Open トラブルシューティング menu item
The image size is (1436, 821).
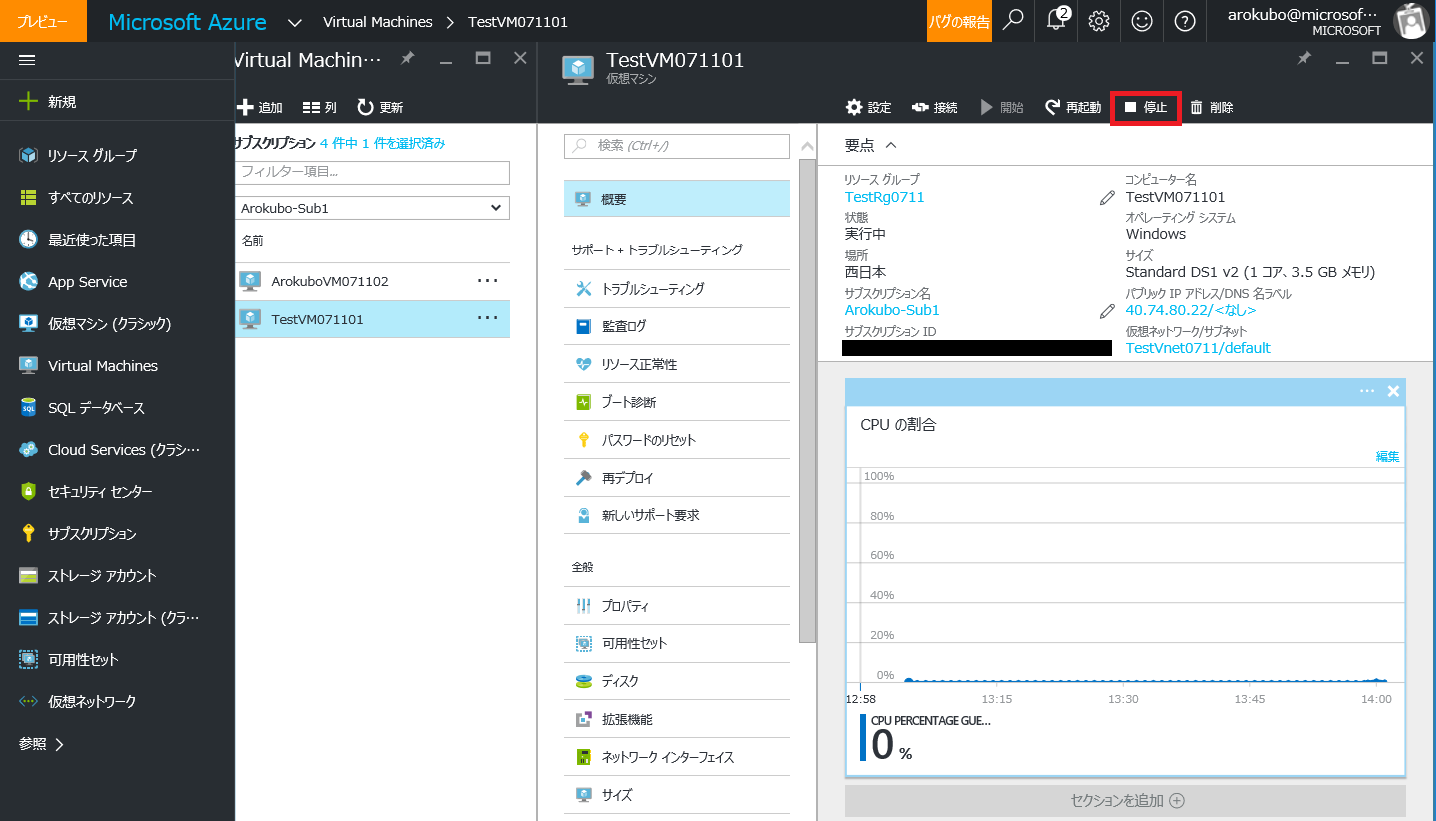(x=677, y=288)
